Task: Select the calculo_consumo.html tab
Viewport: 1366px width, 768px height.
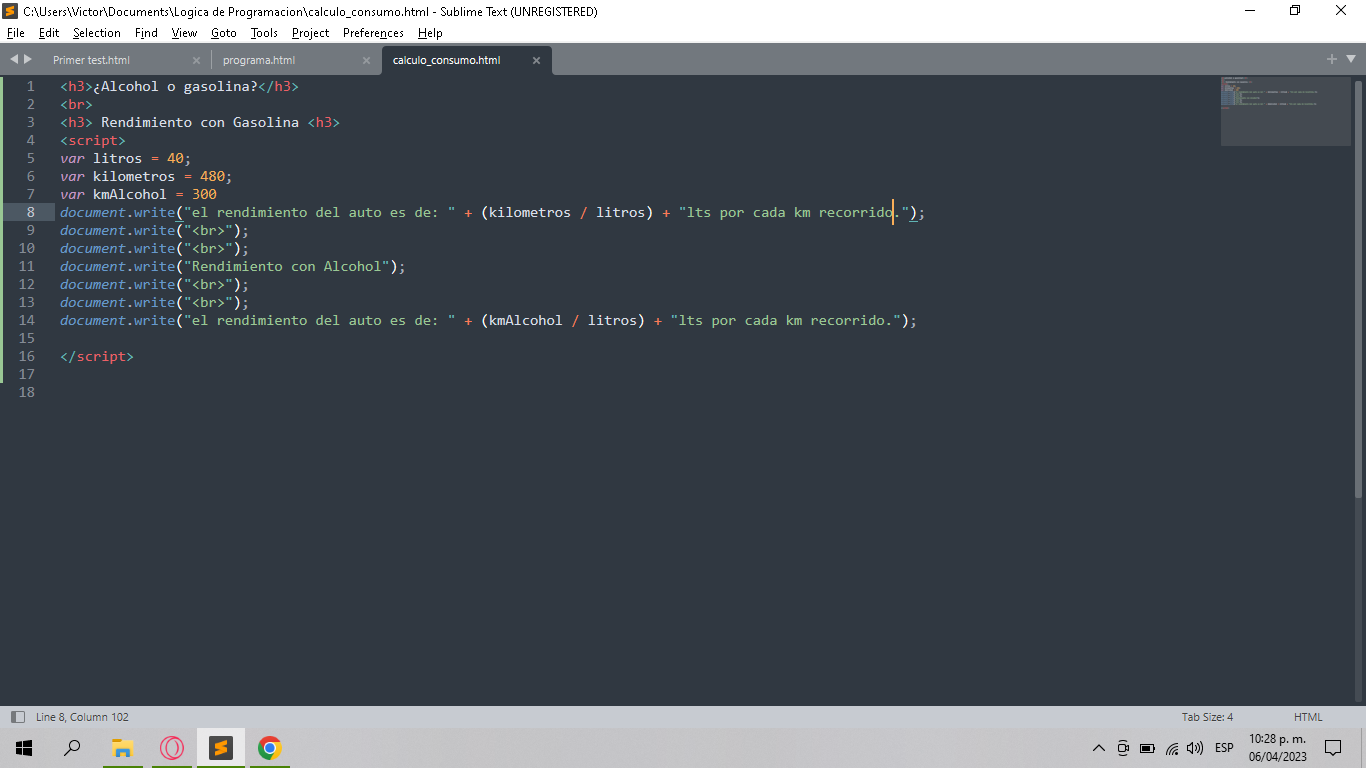Action: pos(446,60)
